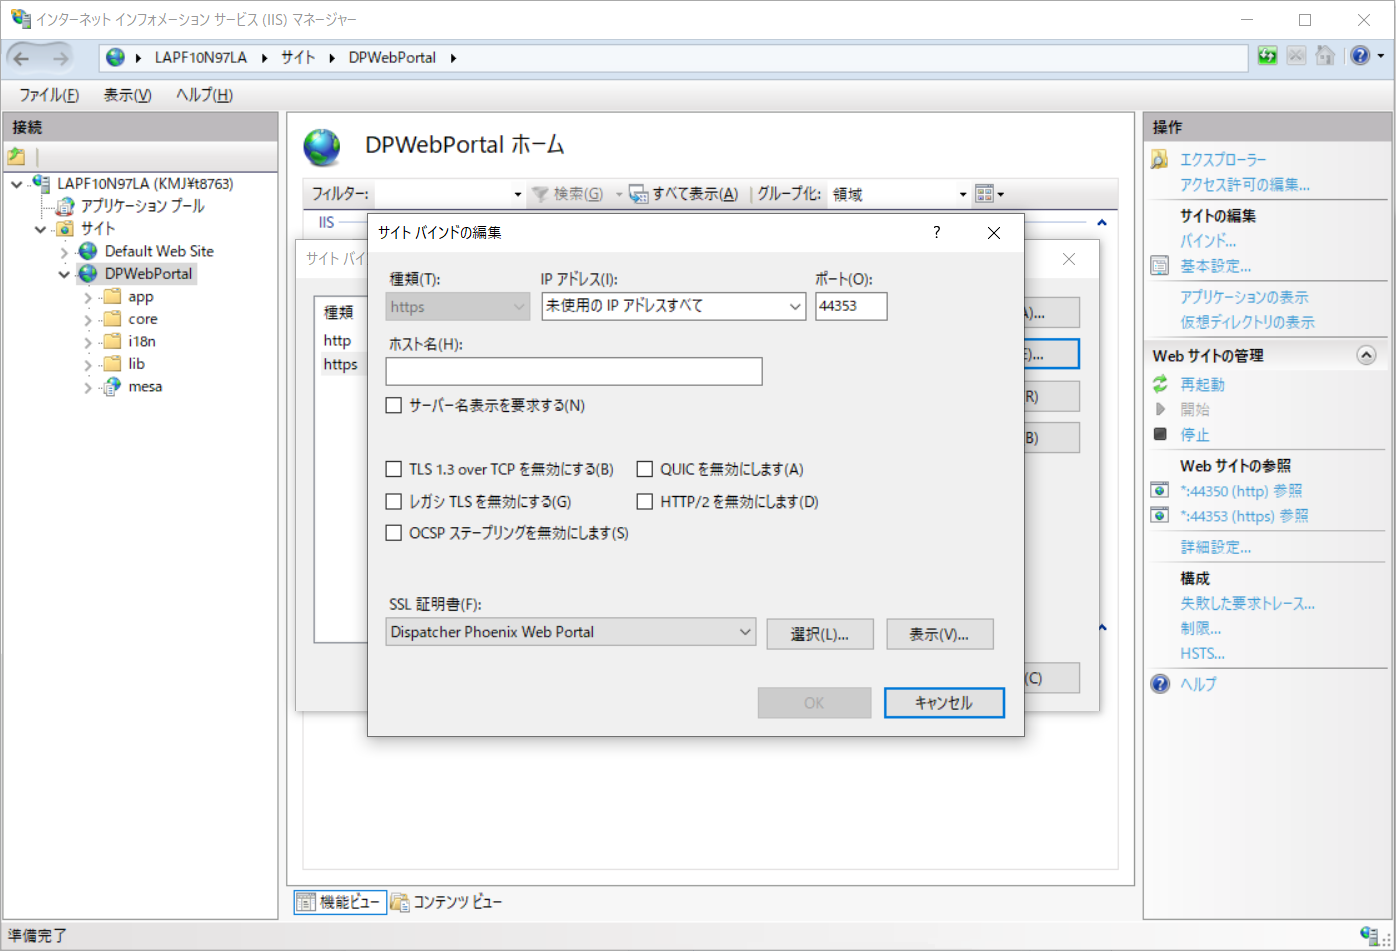Browse *:44353 (https) link

coord(1244,516)
